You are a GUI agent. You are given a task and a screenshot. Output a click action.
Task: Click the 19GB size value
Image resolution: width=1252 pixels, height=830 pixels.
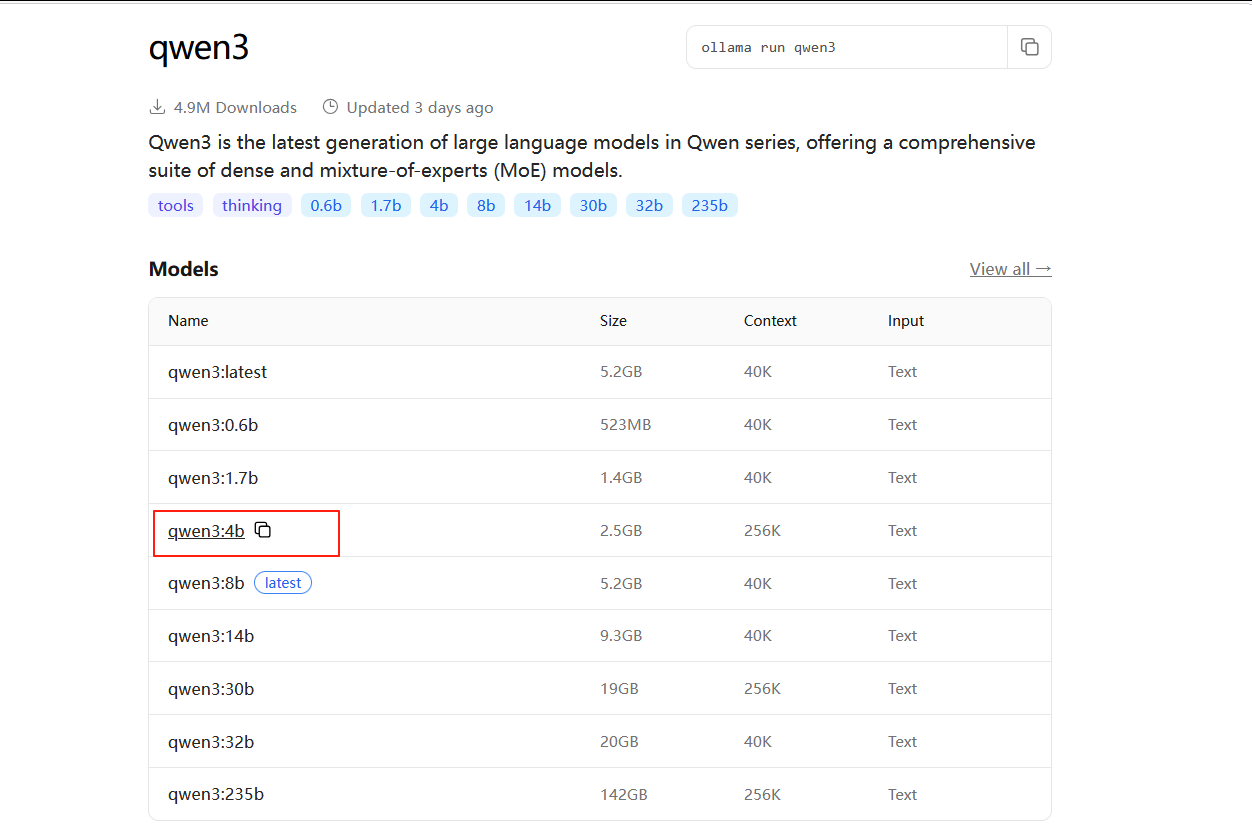(619, 689)
